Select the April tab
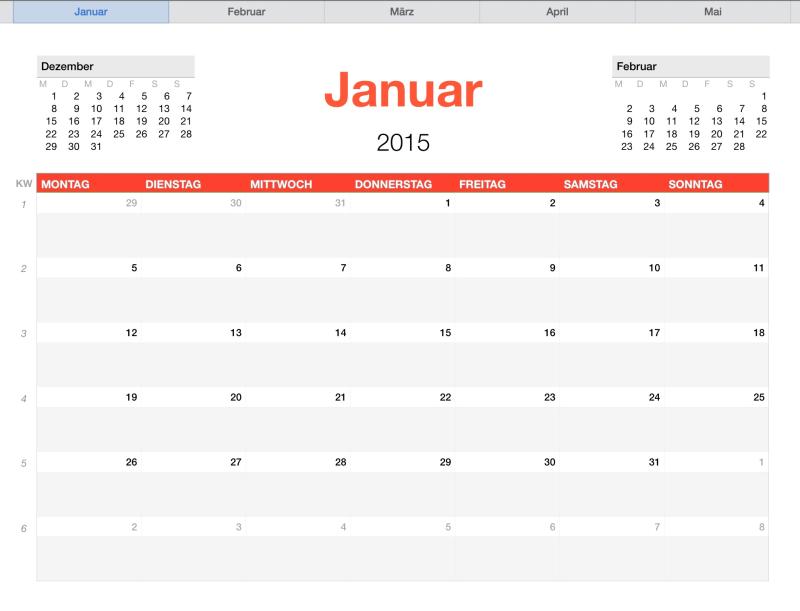The height and width of the screenshot is (611, 800). tap(556, 12)
